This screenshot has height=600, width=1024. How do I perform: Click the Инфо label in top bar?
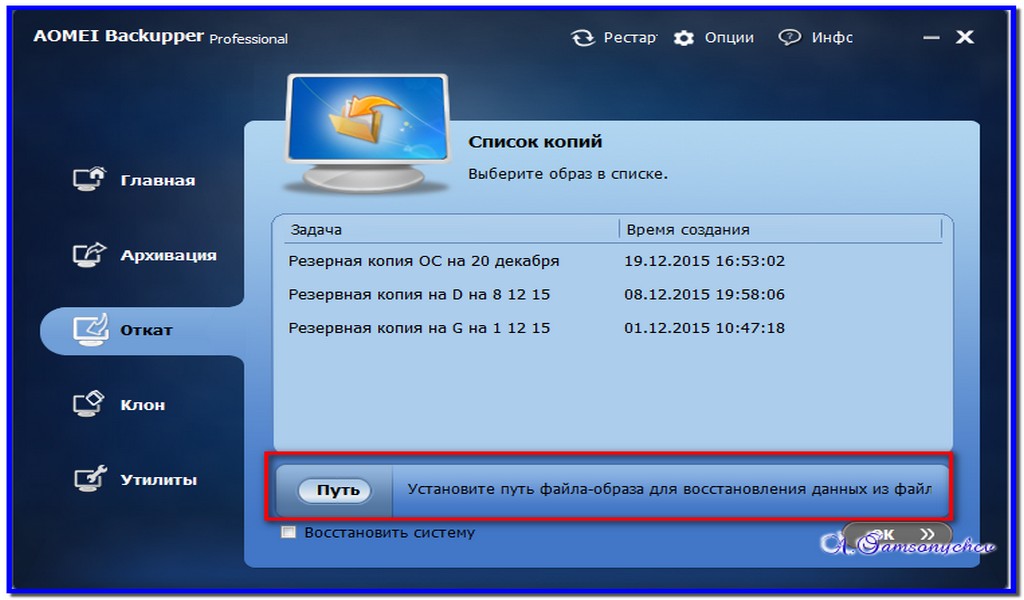pos(832,38)
